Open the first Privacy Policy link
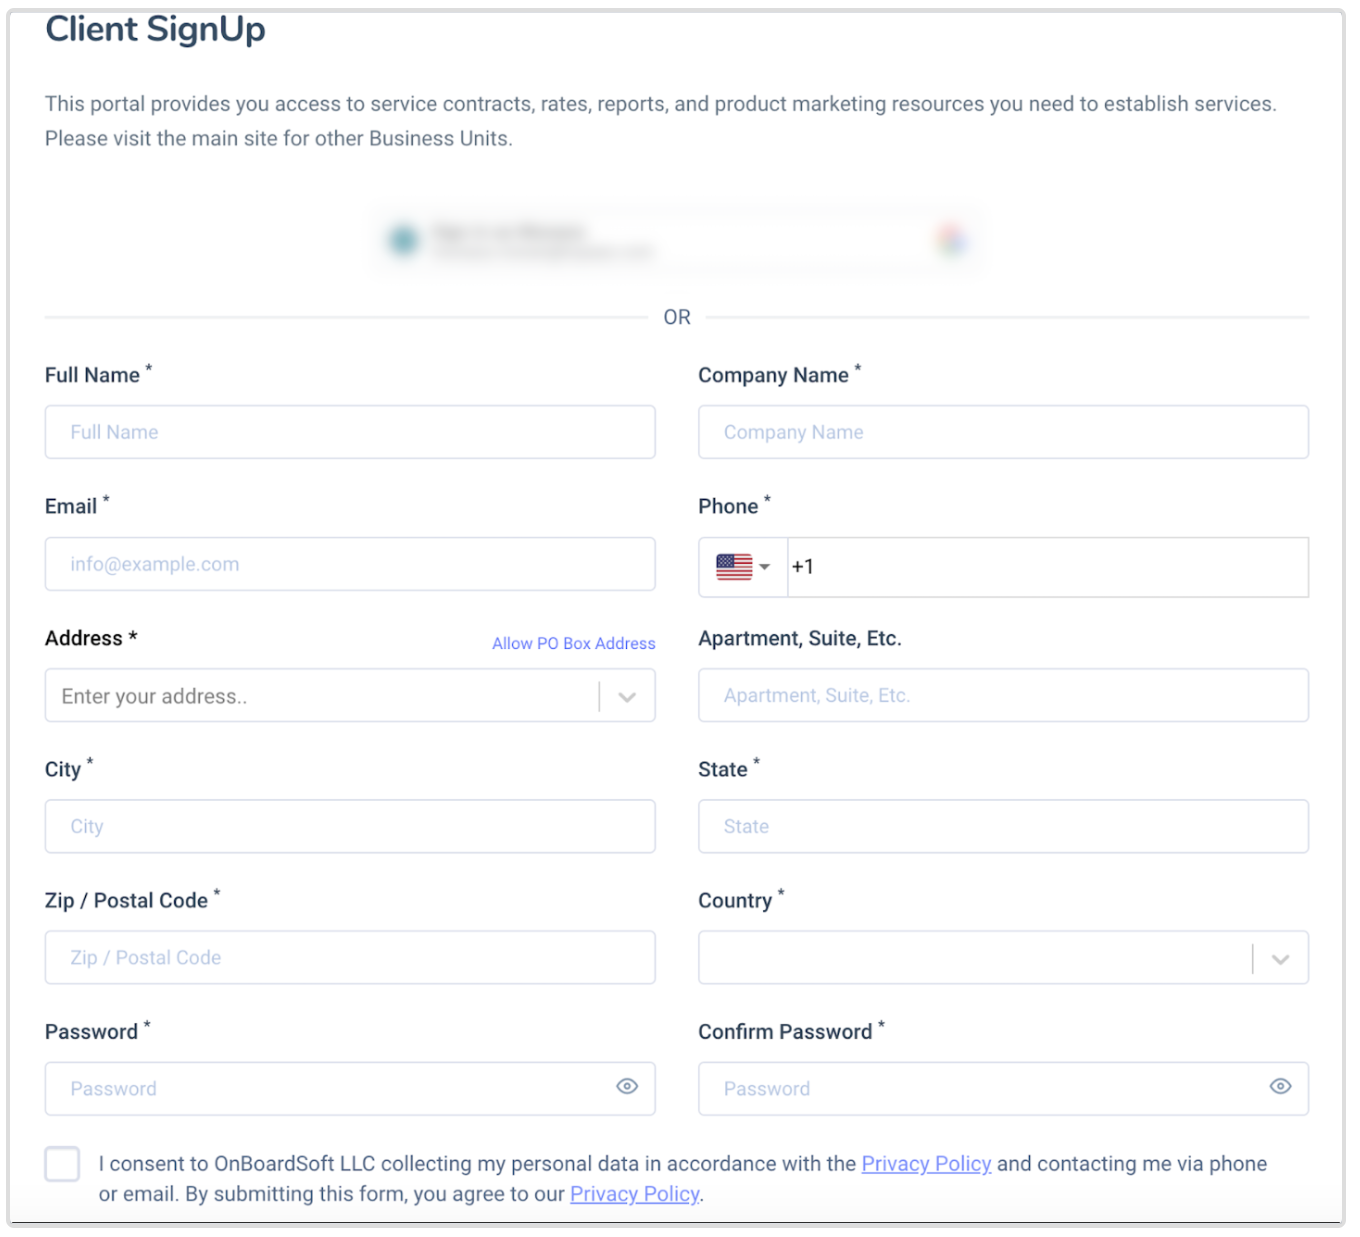 (926, 1164)
